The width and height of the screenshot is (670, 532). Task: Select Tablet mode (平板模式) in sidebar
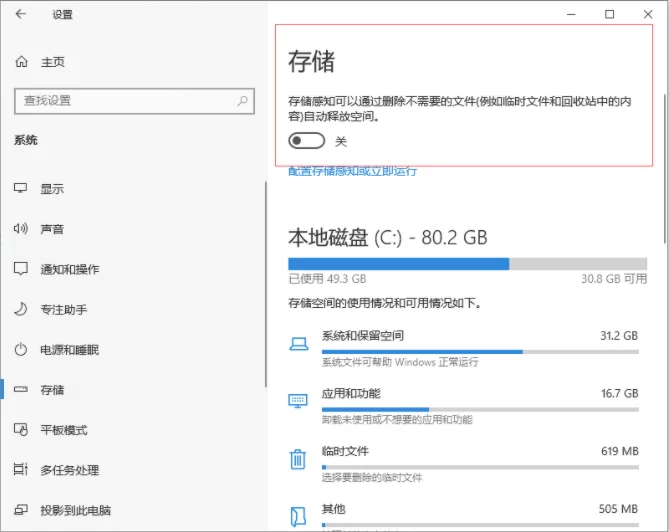point(63,430)
